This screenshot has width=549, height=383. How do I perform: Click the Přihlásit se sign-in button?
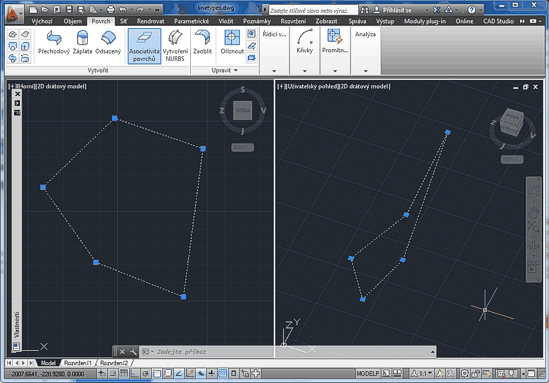(397, 10)
